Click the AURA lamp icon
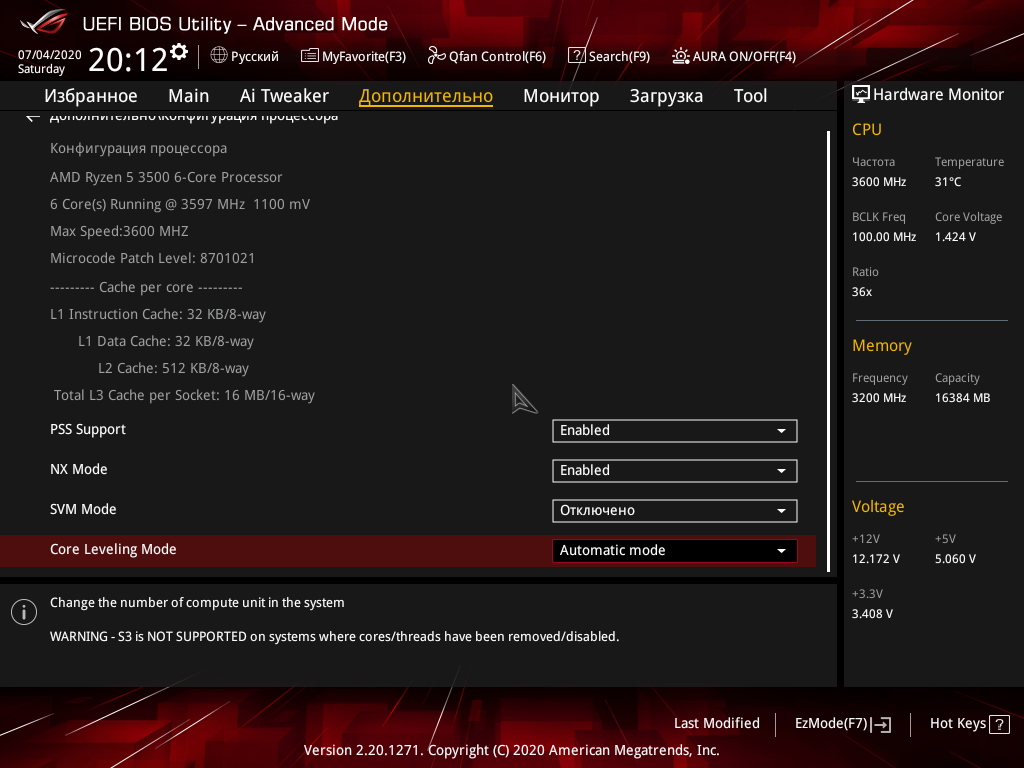Viewport: 1024px width, 768px height. [680, 56]
